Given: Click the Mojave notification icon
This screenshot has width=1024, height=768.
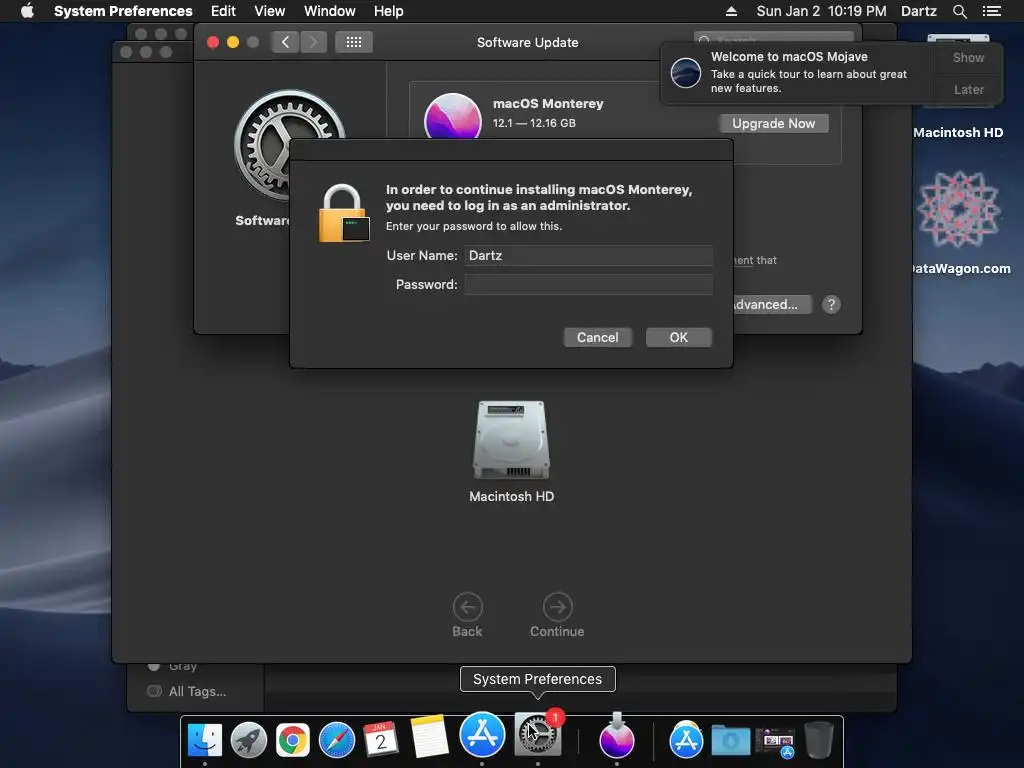Looking at the screenshot, I should coord(686,72).
